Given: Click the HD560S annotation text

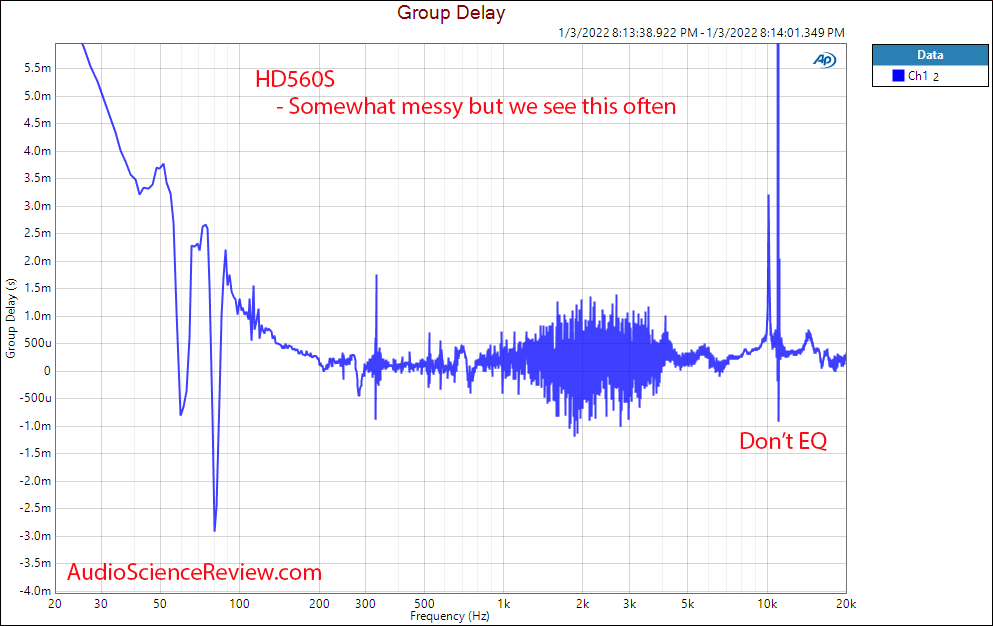Looking at the screenshot, I should pos(295,79).
